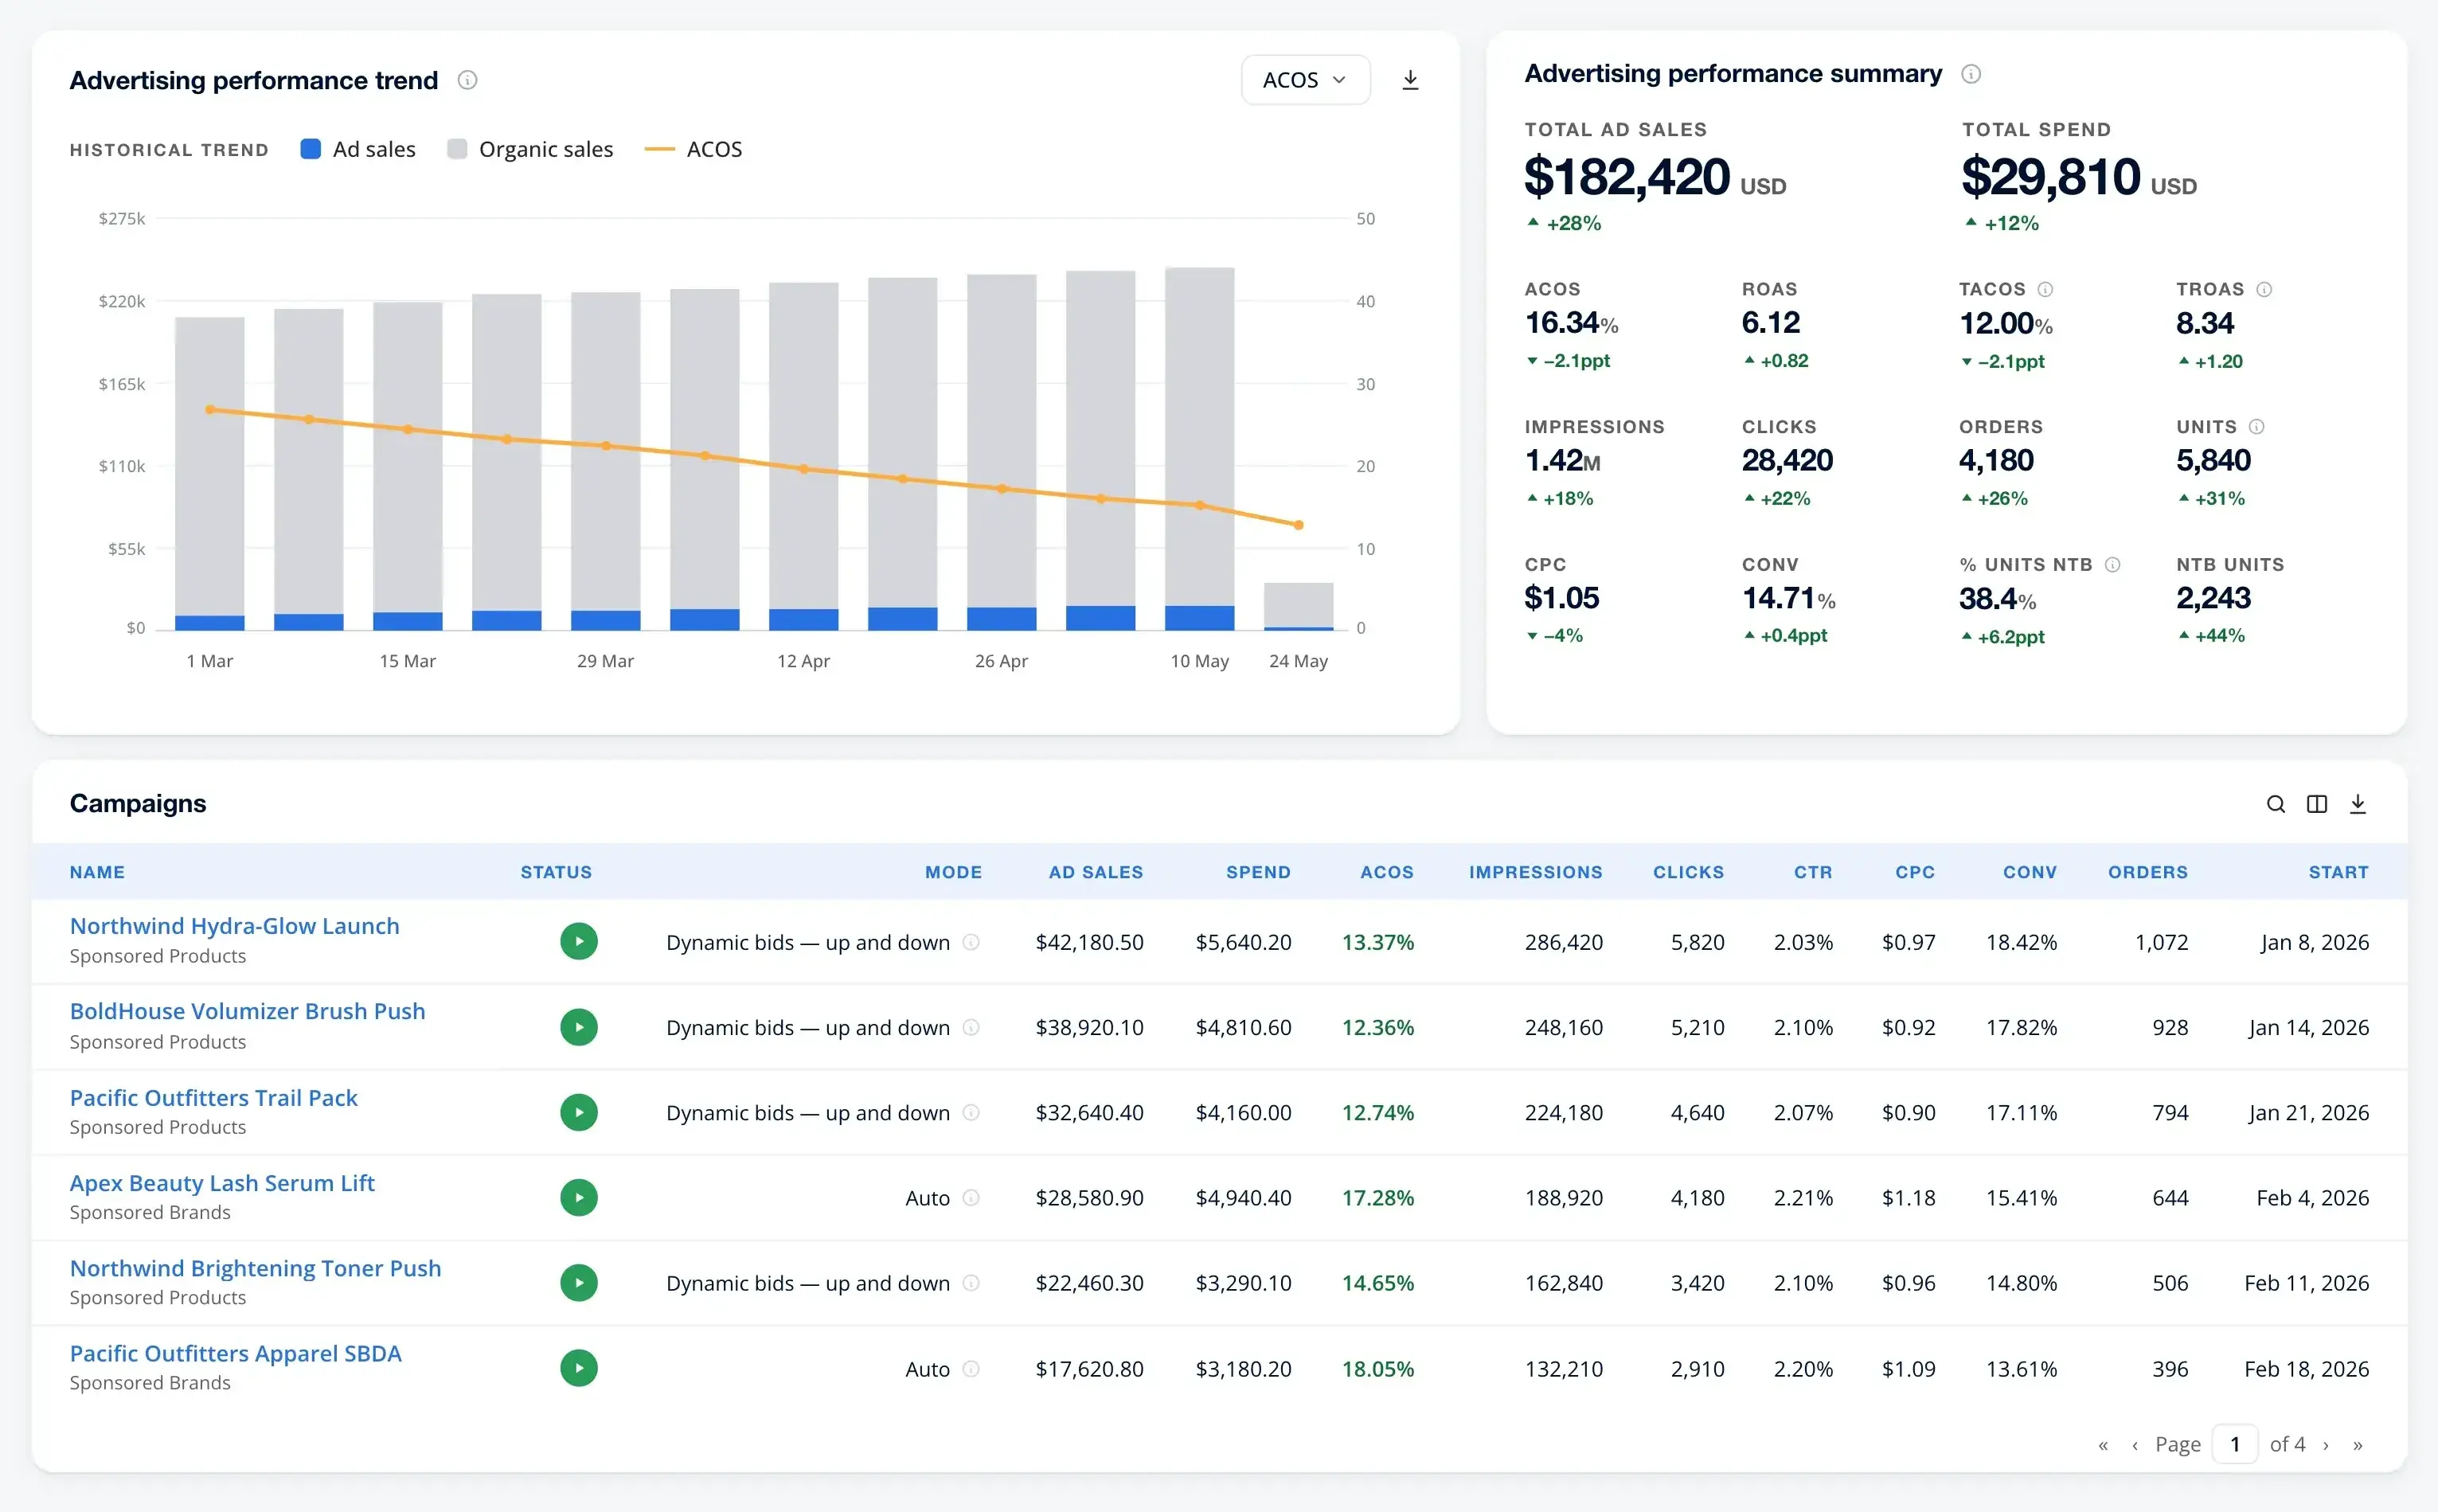Toggle status of Pacific Outfitters Apparel SBDA
The width and height of the screenshot is (2438, 1512).
pyautogui.click(x=578, y=1368)
